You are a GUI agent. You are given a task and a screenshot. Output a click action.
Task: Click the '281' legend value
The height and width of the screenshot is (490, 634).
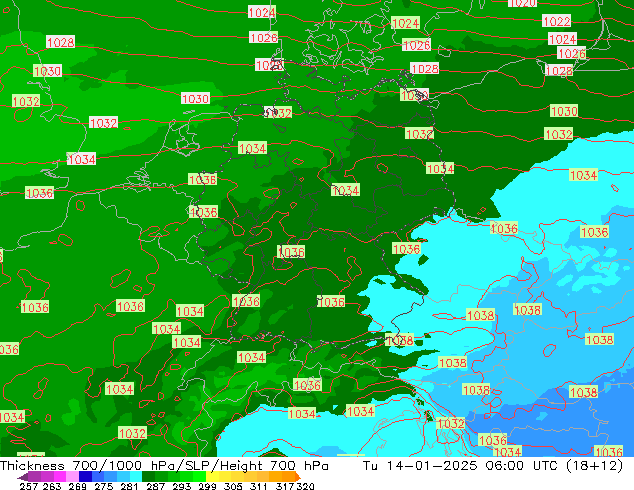(x=129, y=486)
